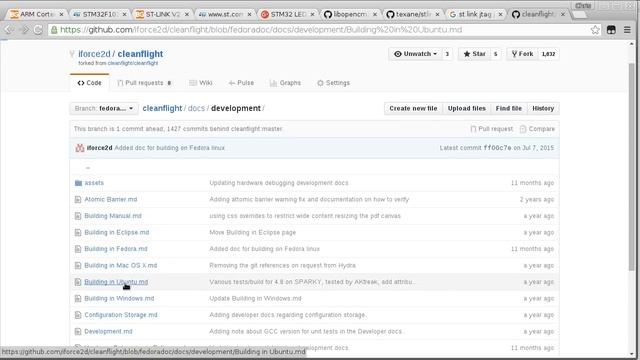Click the file icon for Building in Eclipse.md
Viewport: 640px width, 360px height.
click(78, 233)
